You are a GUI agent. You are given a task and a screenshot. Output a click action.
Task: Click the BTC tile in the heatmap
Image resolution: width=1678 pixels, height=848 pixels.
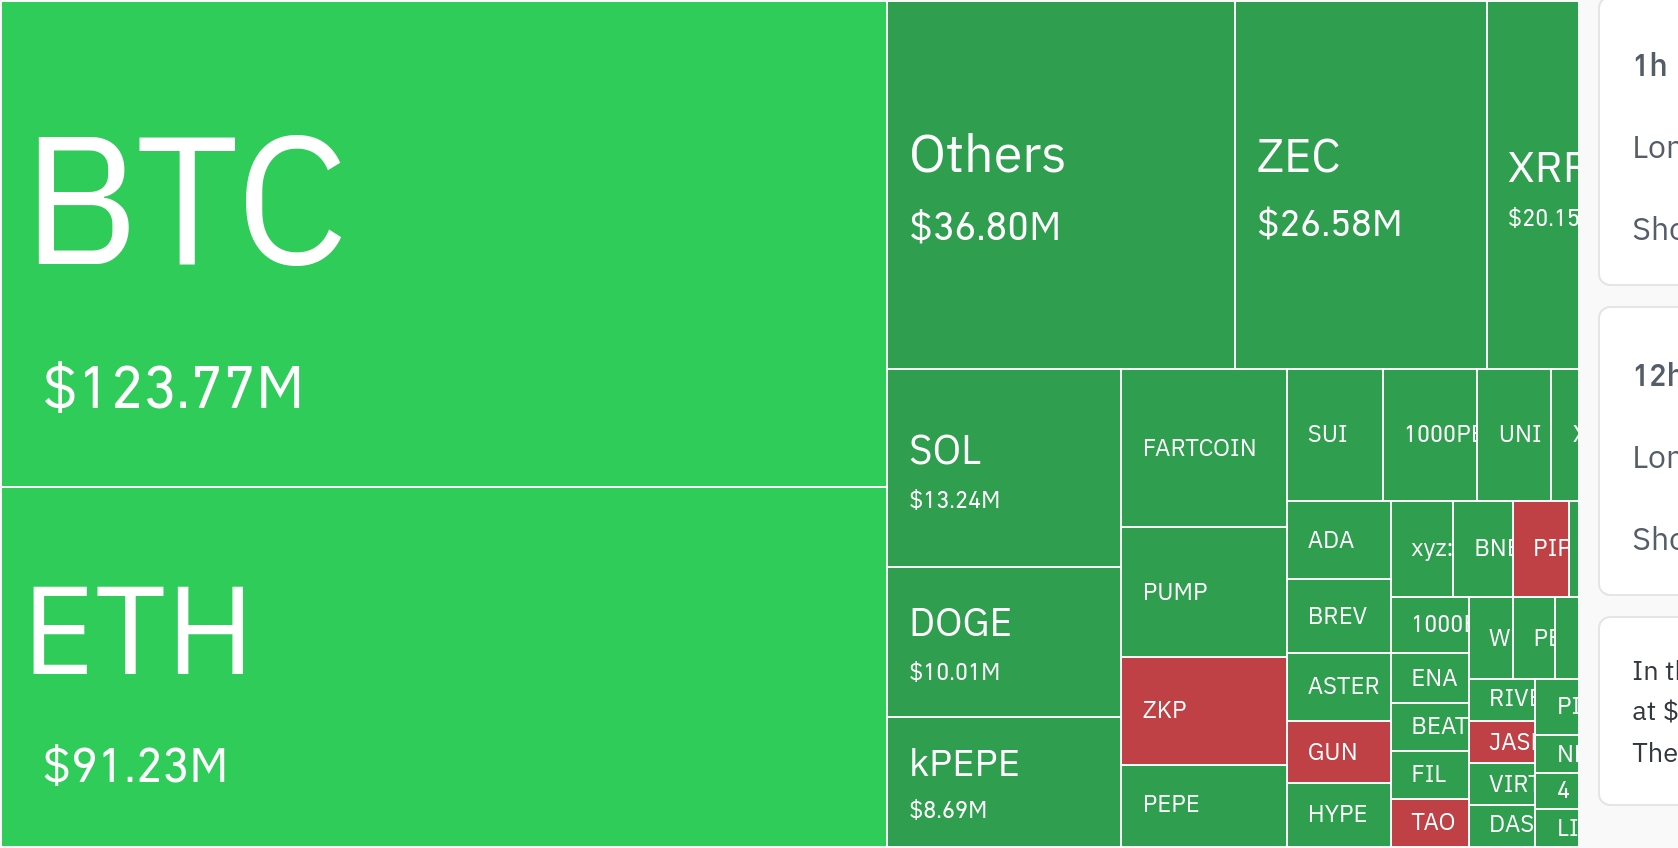coord(443,244)
